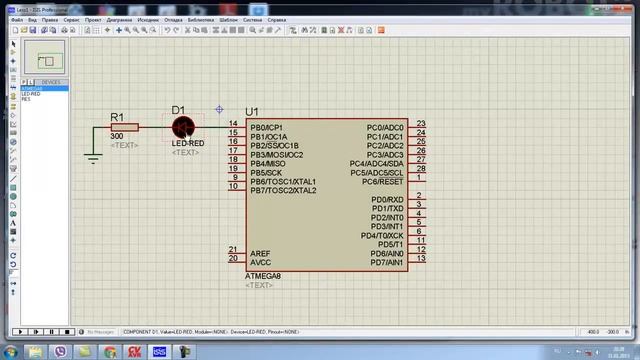
Task: Open Chrome from the taskbar
Action: tap(110, 351)
